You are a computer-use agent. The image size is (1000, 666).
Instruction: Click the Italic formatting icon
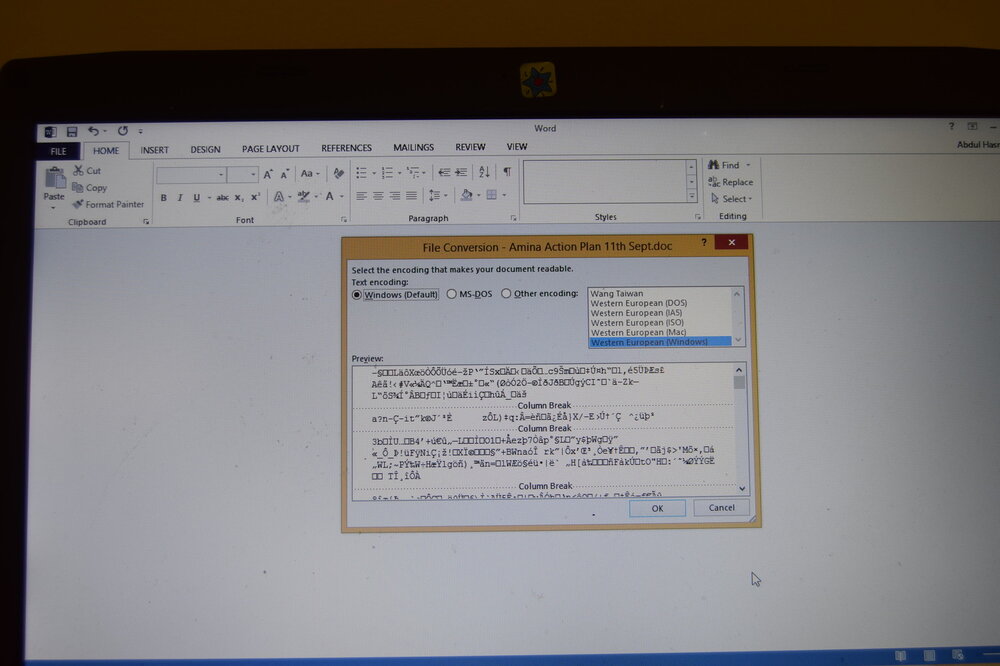pyautogui.click(x=180, y=198)
